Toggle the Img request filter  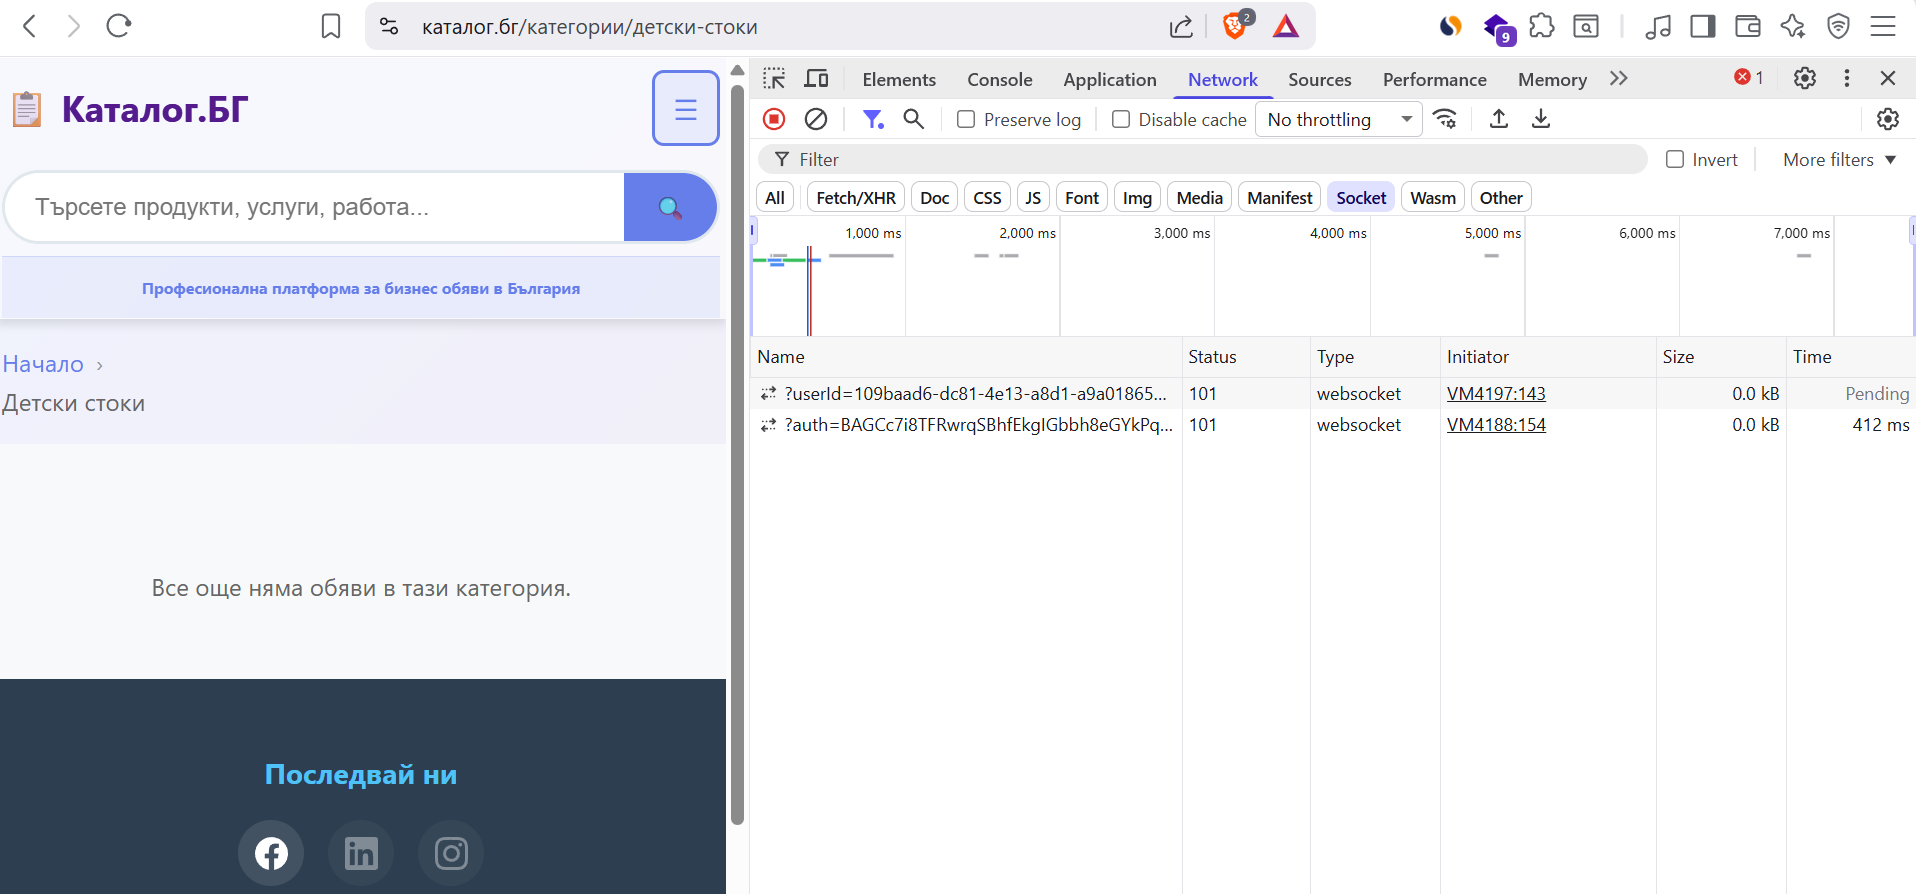click(x=1137, y=198)
